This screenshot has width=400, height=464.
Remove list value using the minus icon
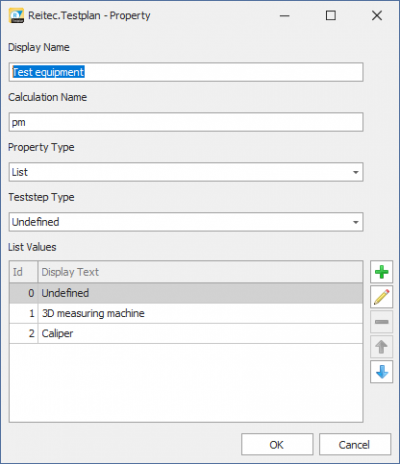tap(381, 322)
